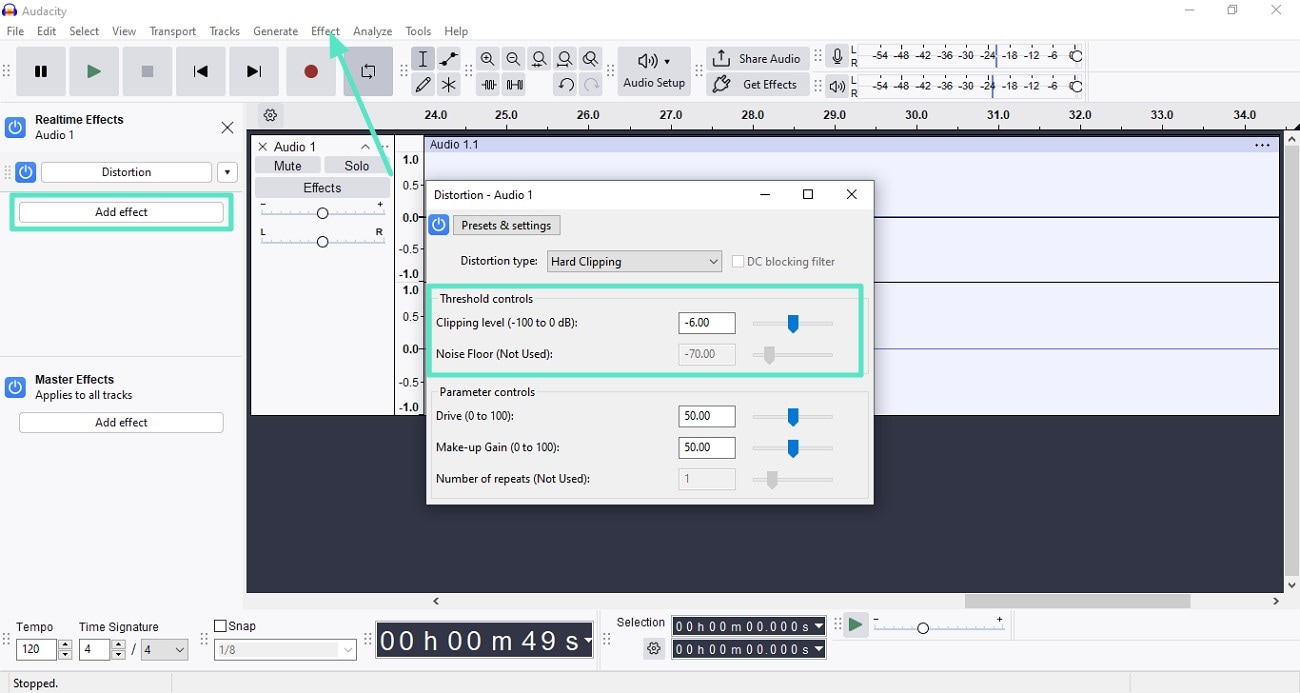
Task: Open the Effect menu
Action: click(x=325, y=31)
